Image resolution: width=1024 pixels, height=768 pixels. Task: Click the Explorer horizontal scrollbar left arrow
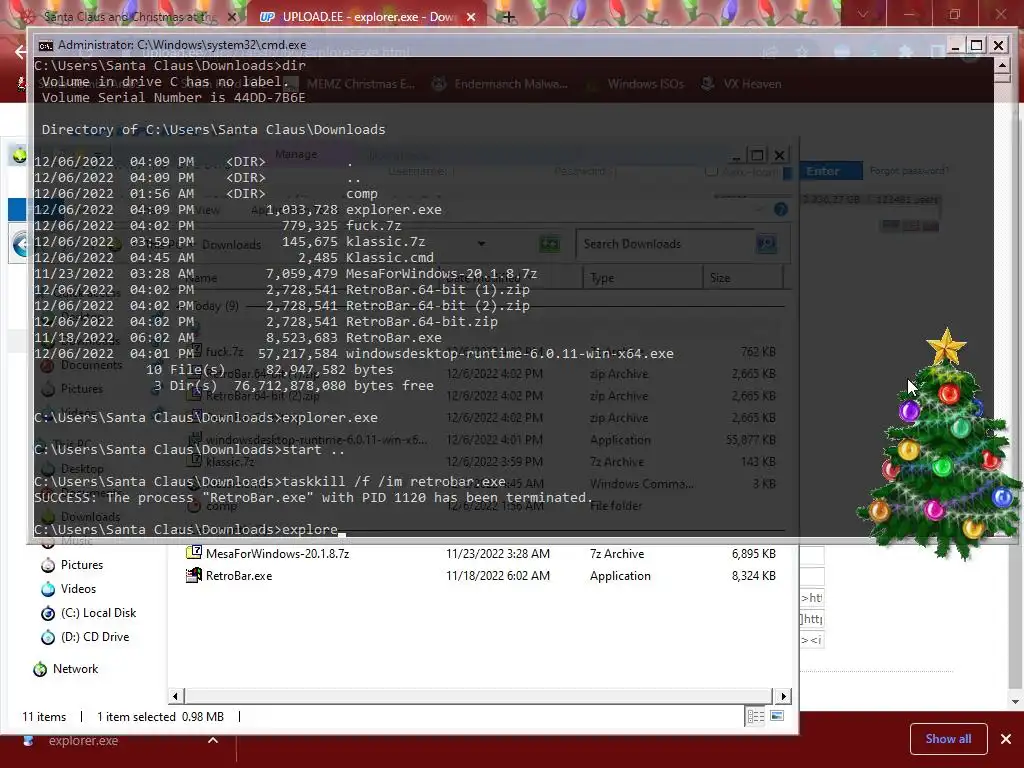pyautogui.click(x=175, y=696)
